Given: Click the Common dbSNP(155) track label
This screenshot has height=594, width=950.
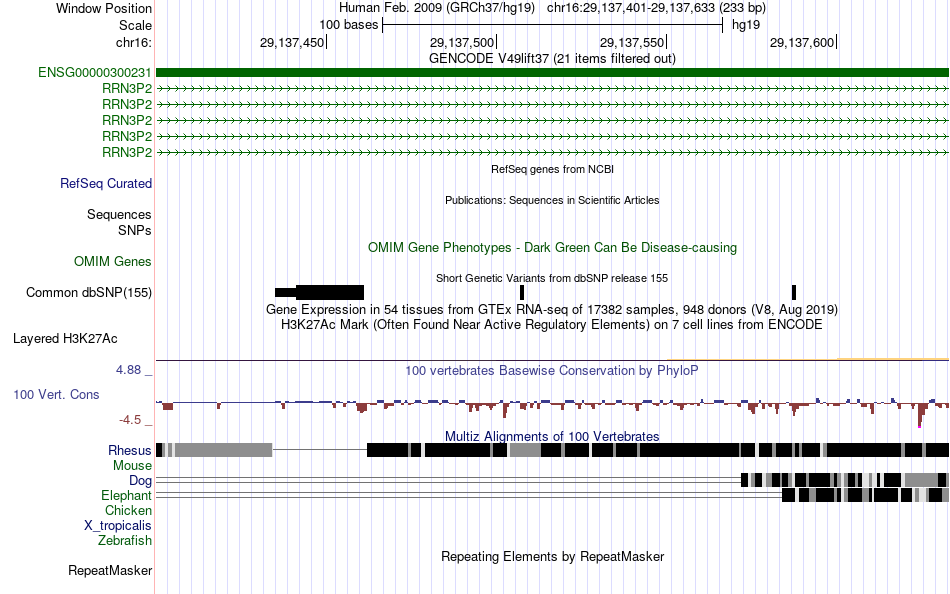Looking at the screenshot, I should (89, 292).
